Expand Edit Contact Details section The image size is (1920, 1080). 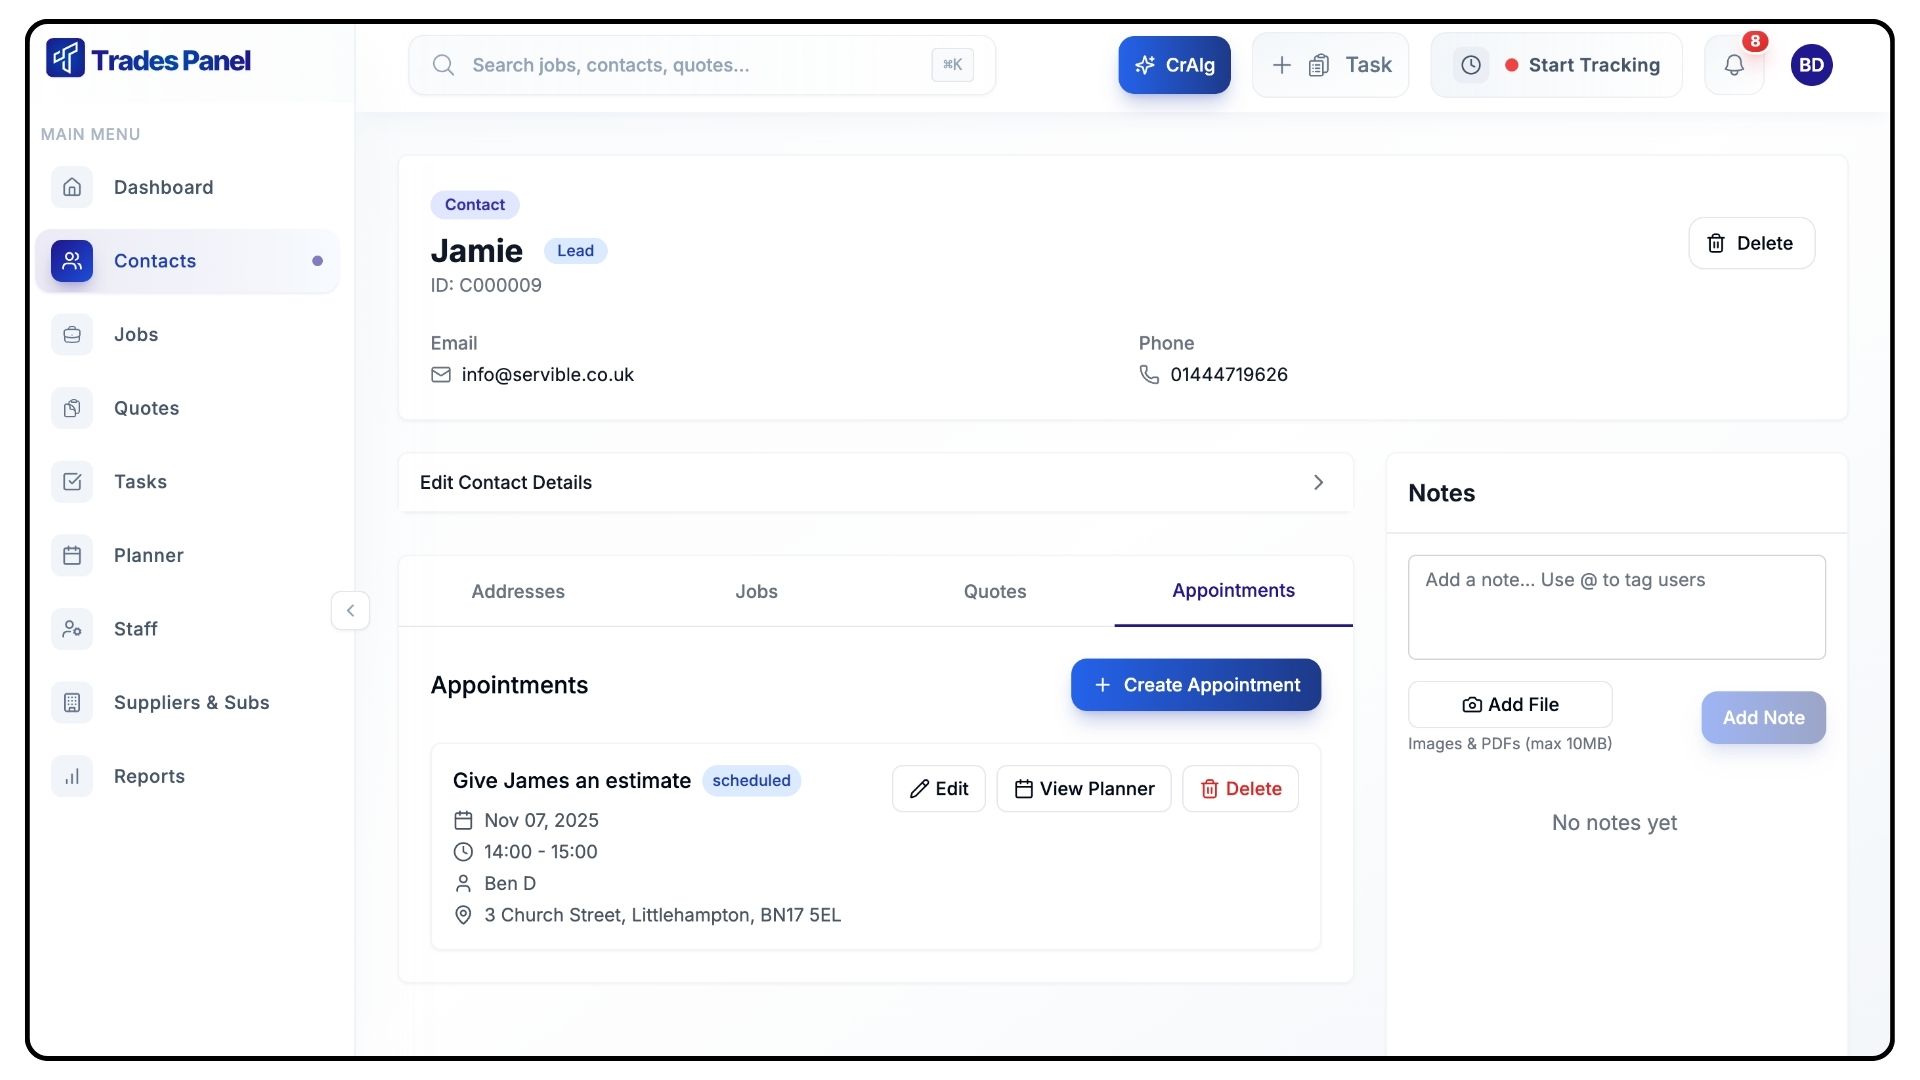pyautogui.click(x=875, y=482)
